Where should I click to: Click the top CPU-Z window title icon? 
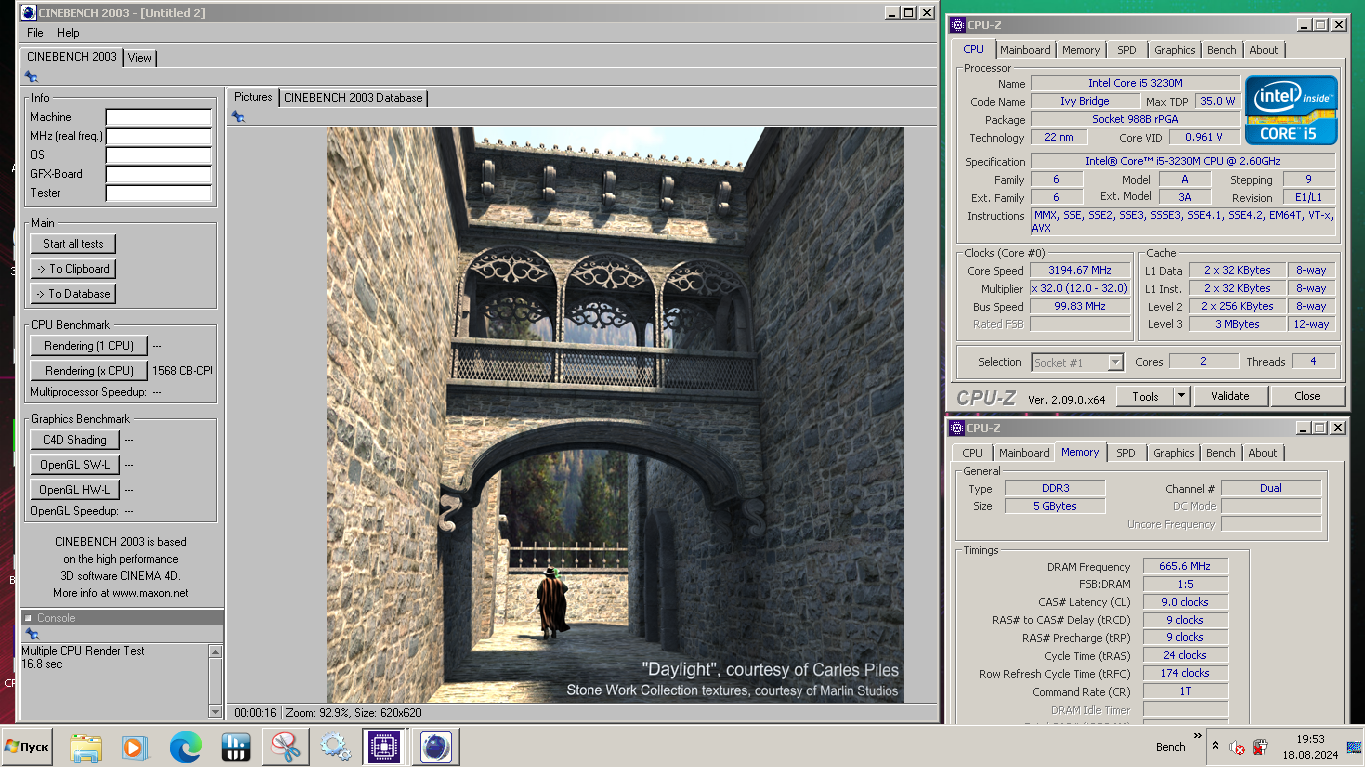tap(957, 24)
